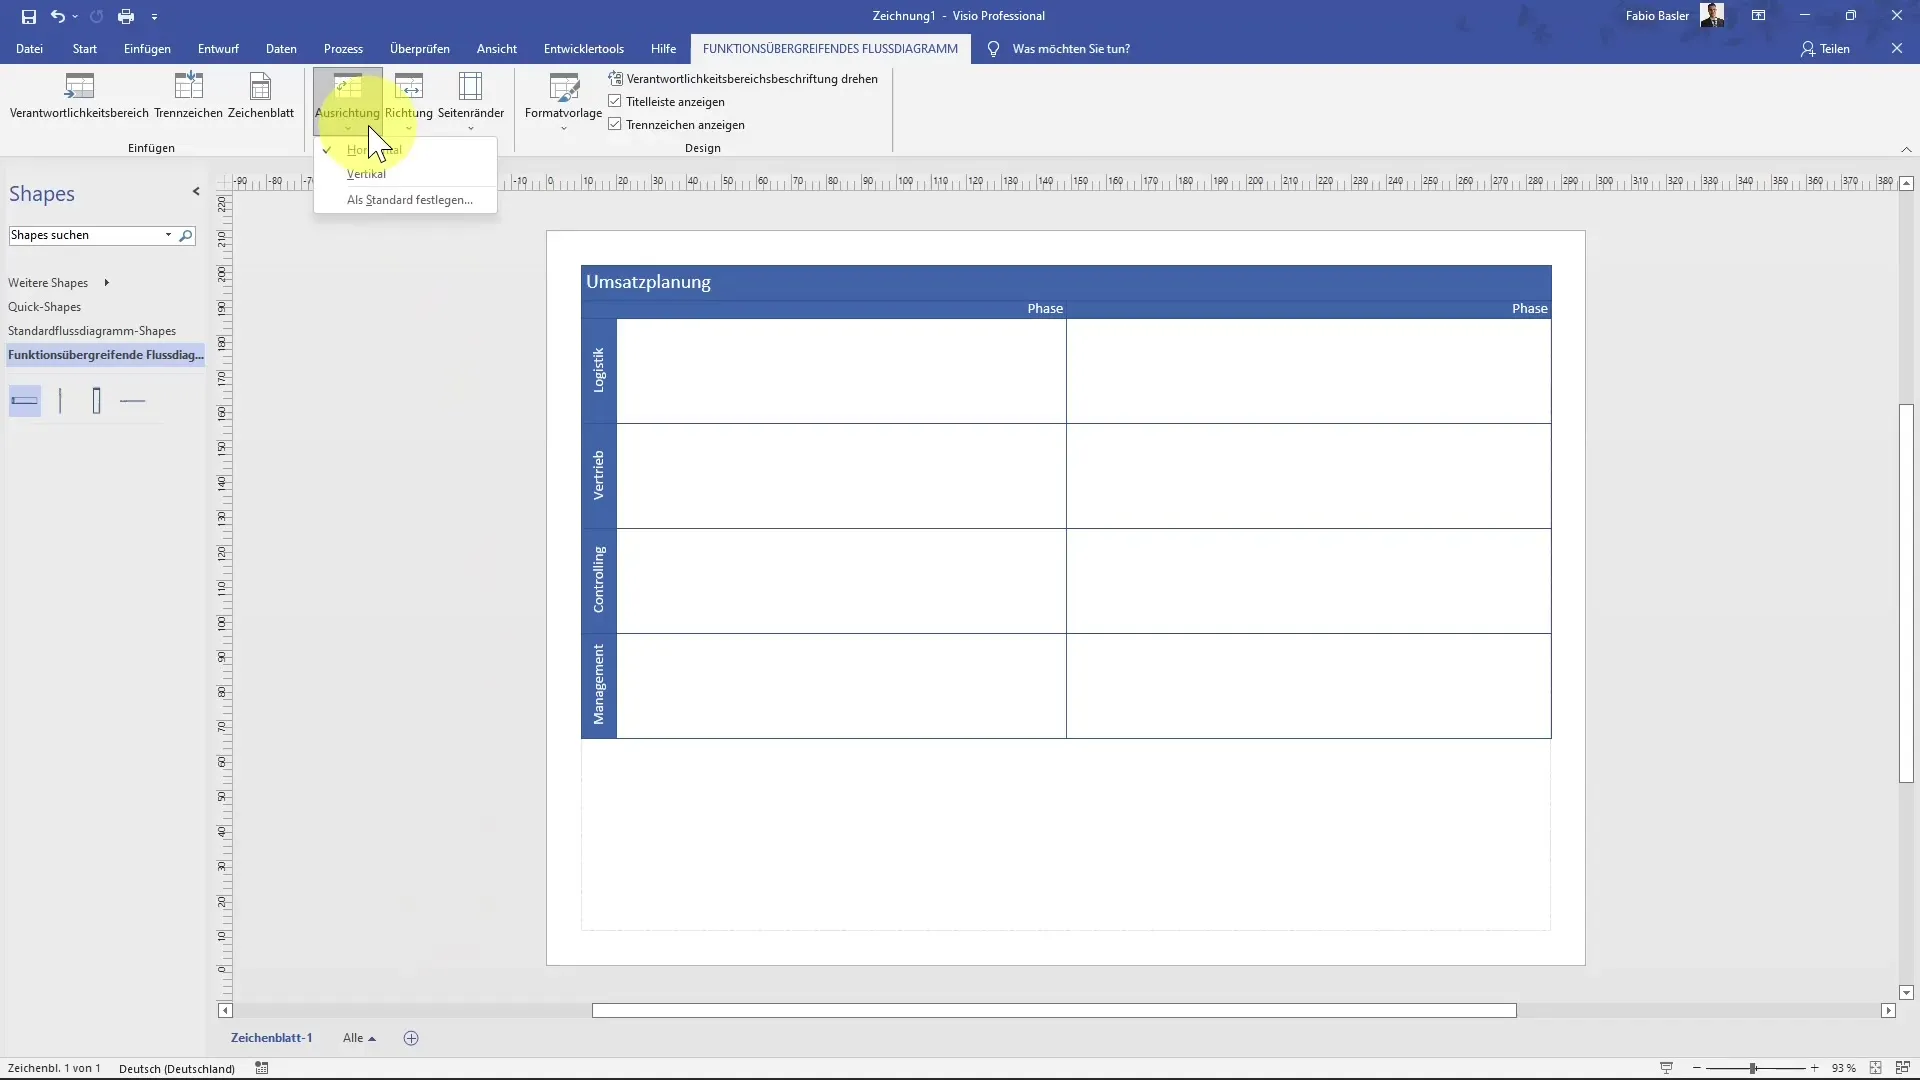Click the Teilen share button
1920x1080 pixels.
[x=1825, y=49]
